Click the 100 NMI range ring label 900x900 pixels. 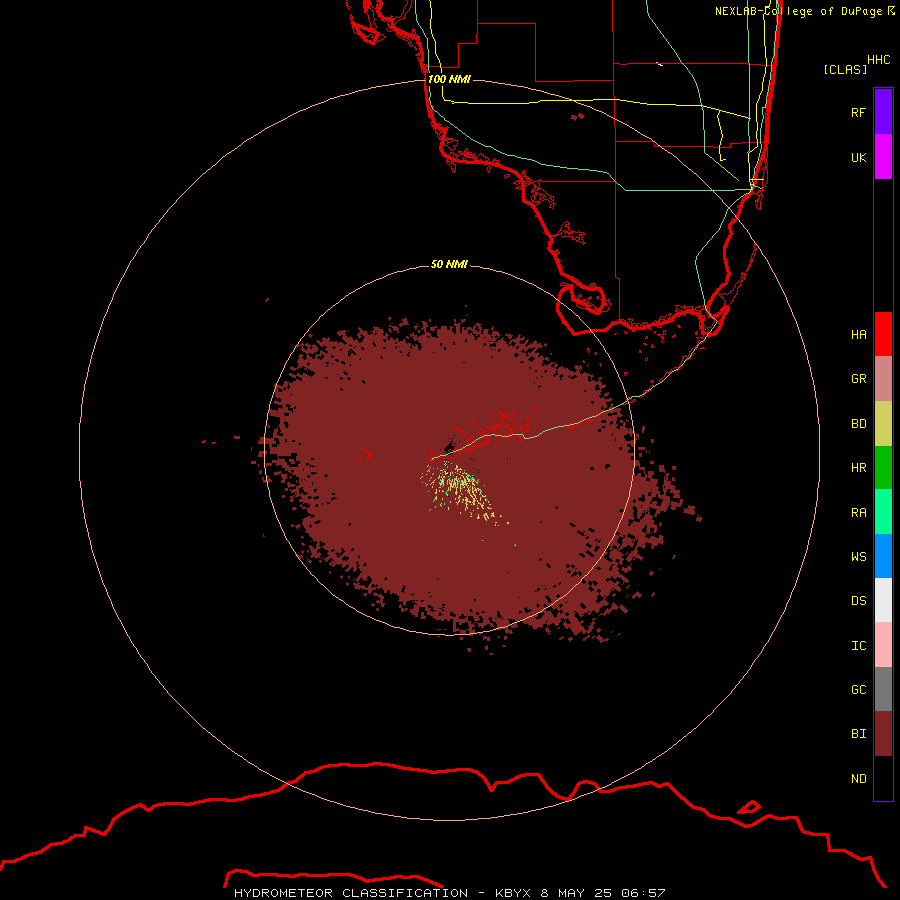pos(449,79)
